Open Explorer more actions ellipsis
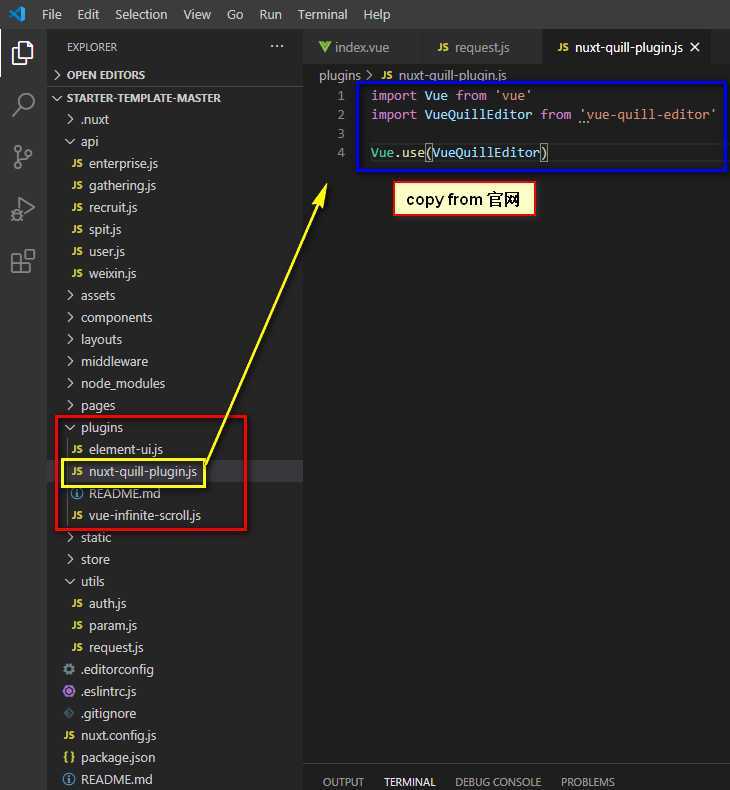Screen dimensions: 730x790 click(277, 46)
